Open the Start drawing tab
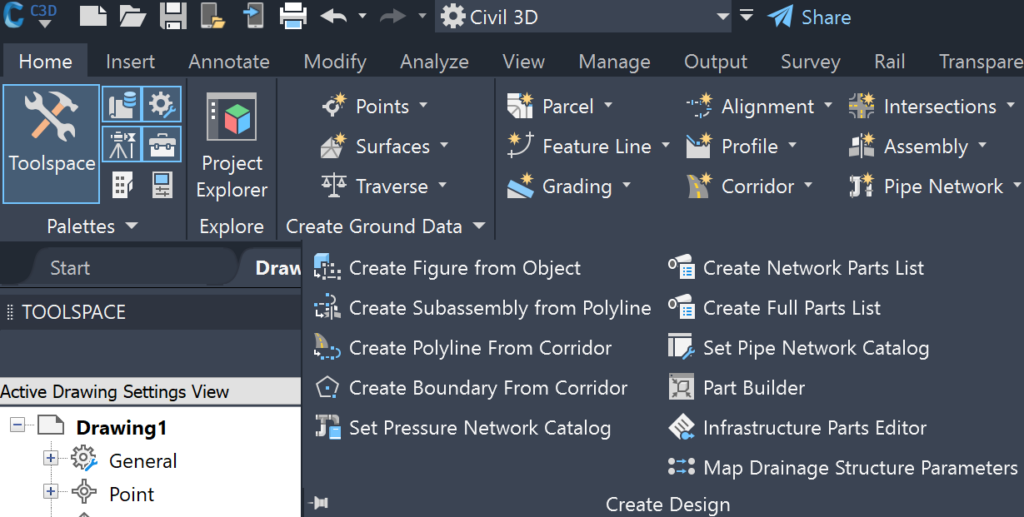The height and width of the screenshot is (517, 1024). click(70, 268)
